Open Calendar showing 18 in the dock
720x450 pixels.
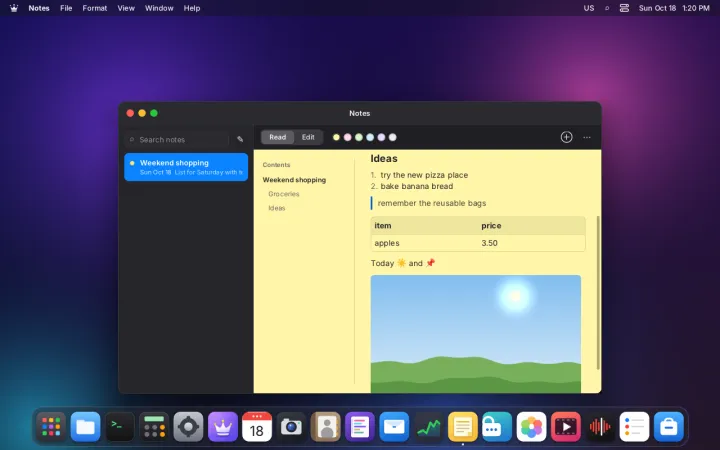click(x=257, y=427)
